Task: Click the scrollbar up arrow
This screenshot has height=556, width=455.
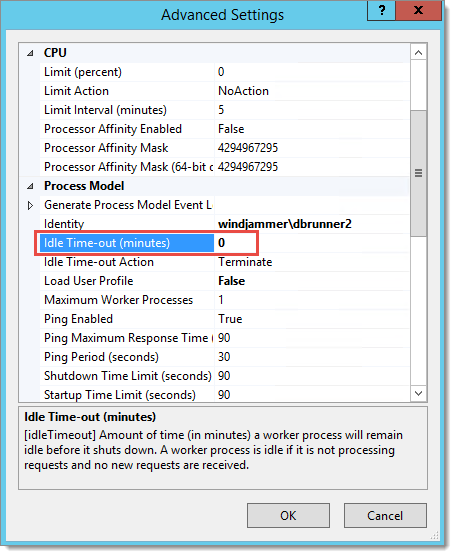Action: point(419,53)
